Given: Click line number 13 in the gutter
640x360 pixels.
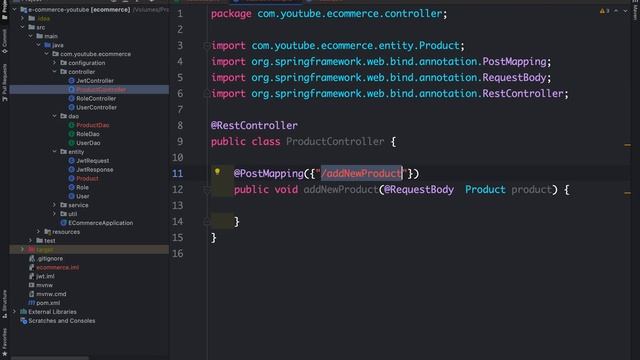Looking at the screenshot, I should (178, 206).
